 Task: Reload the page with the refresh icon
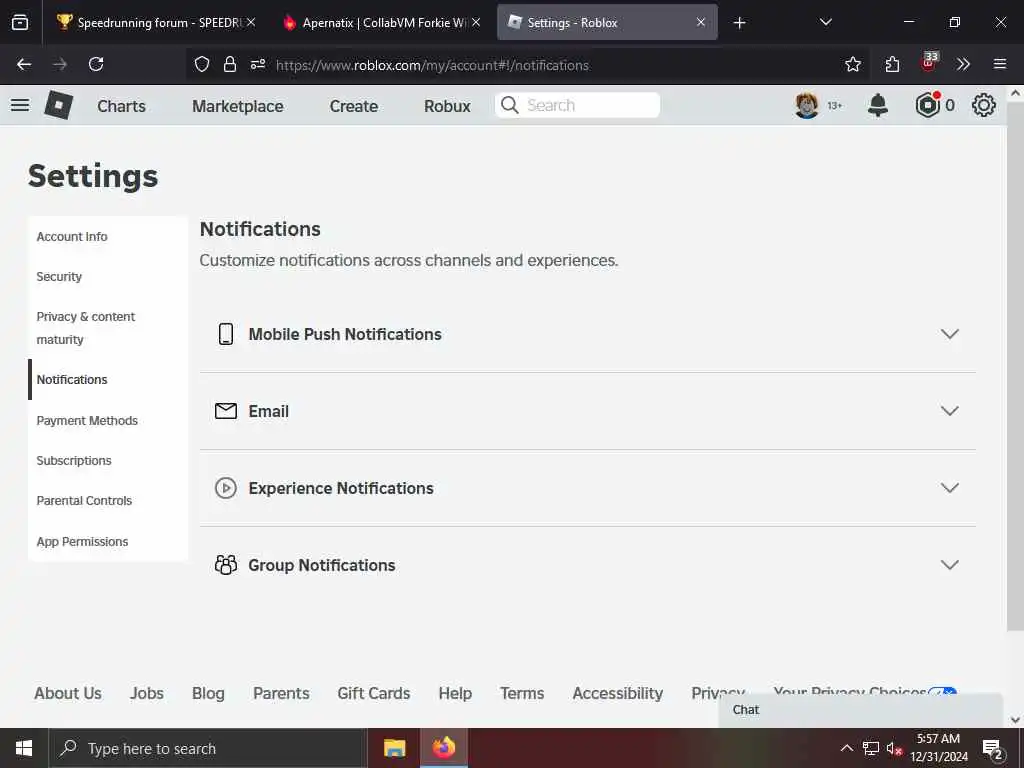[96, 64]
